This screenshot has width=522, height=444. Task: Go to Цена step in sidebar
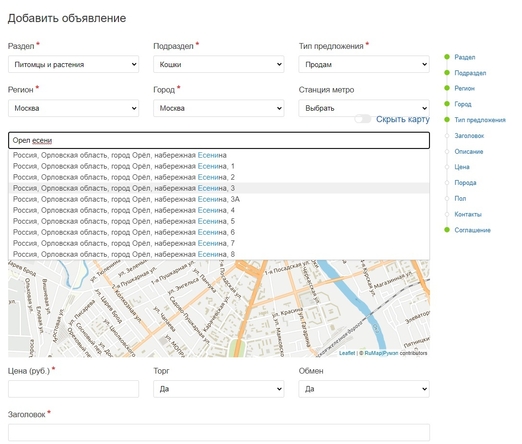[462, 167]
